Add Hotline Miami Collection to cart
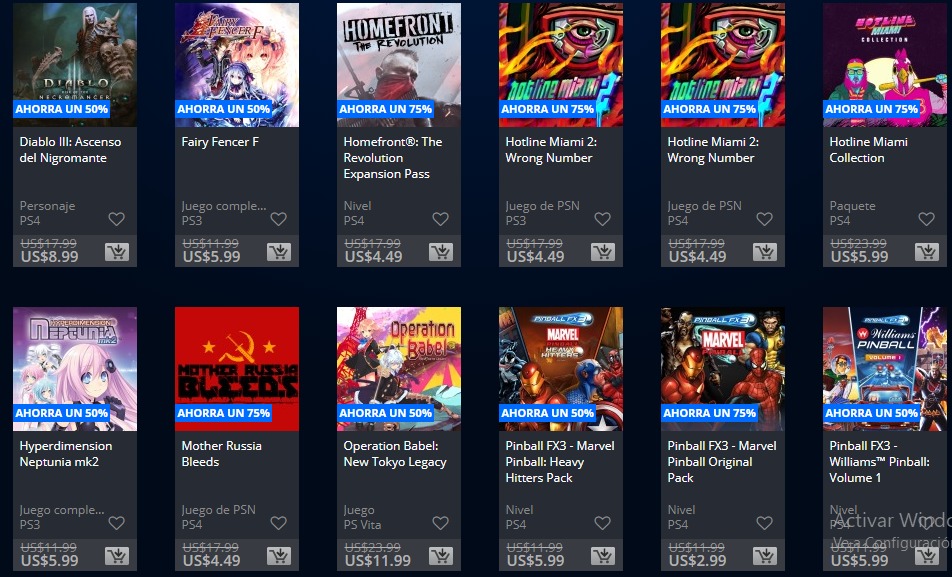Image resolution: width=952 pixels, height=577 pixels. coord(926,251)
